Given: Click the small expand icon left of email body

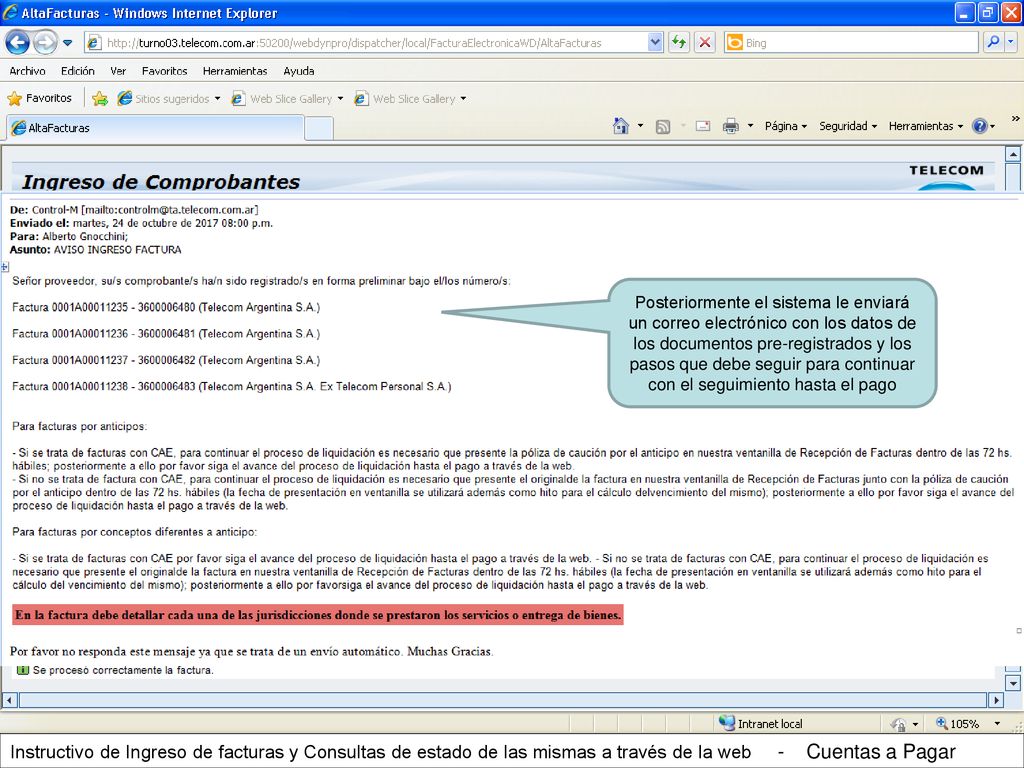Looking at the screenshot, I should (5, 266).
